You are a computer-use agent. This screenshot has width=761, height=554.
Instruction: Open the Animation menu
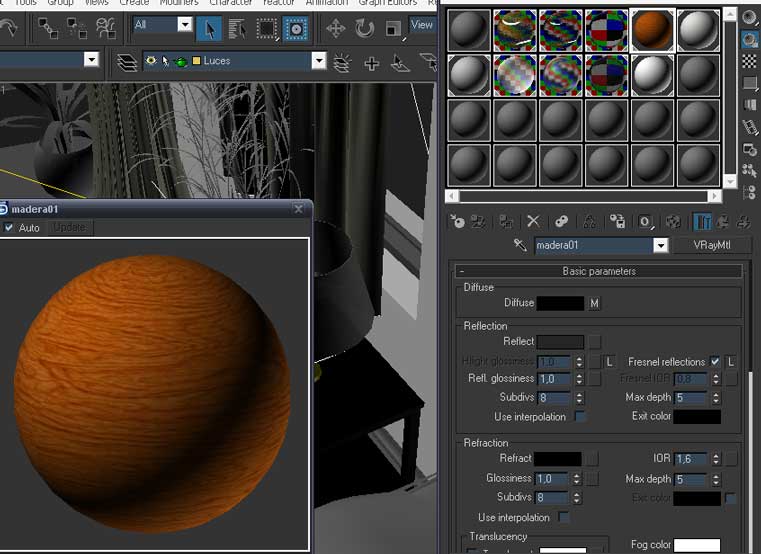pyautogui.click(x=327, y=2)
